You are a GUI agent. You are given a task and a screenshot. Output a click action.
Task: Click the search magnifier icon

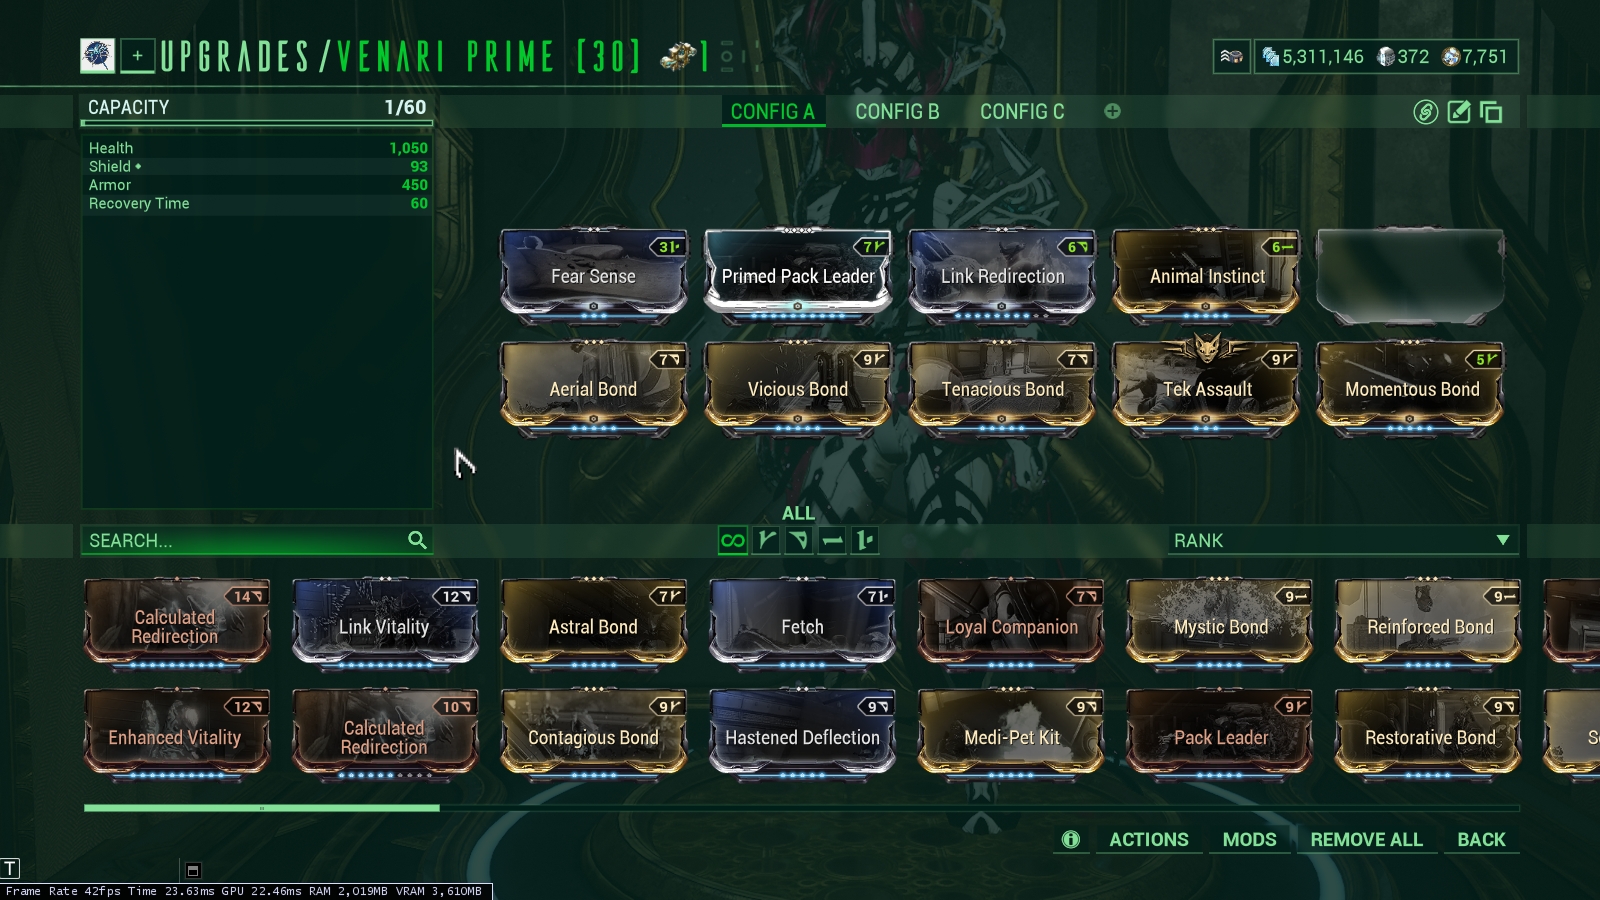417,540
